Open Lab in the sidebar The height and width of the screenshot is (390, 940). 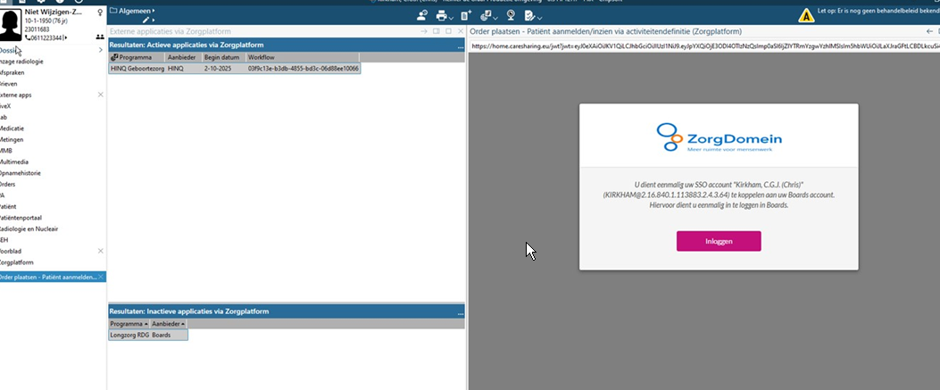click(5, 117)
